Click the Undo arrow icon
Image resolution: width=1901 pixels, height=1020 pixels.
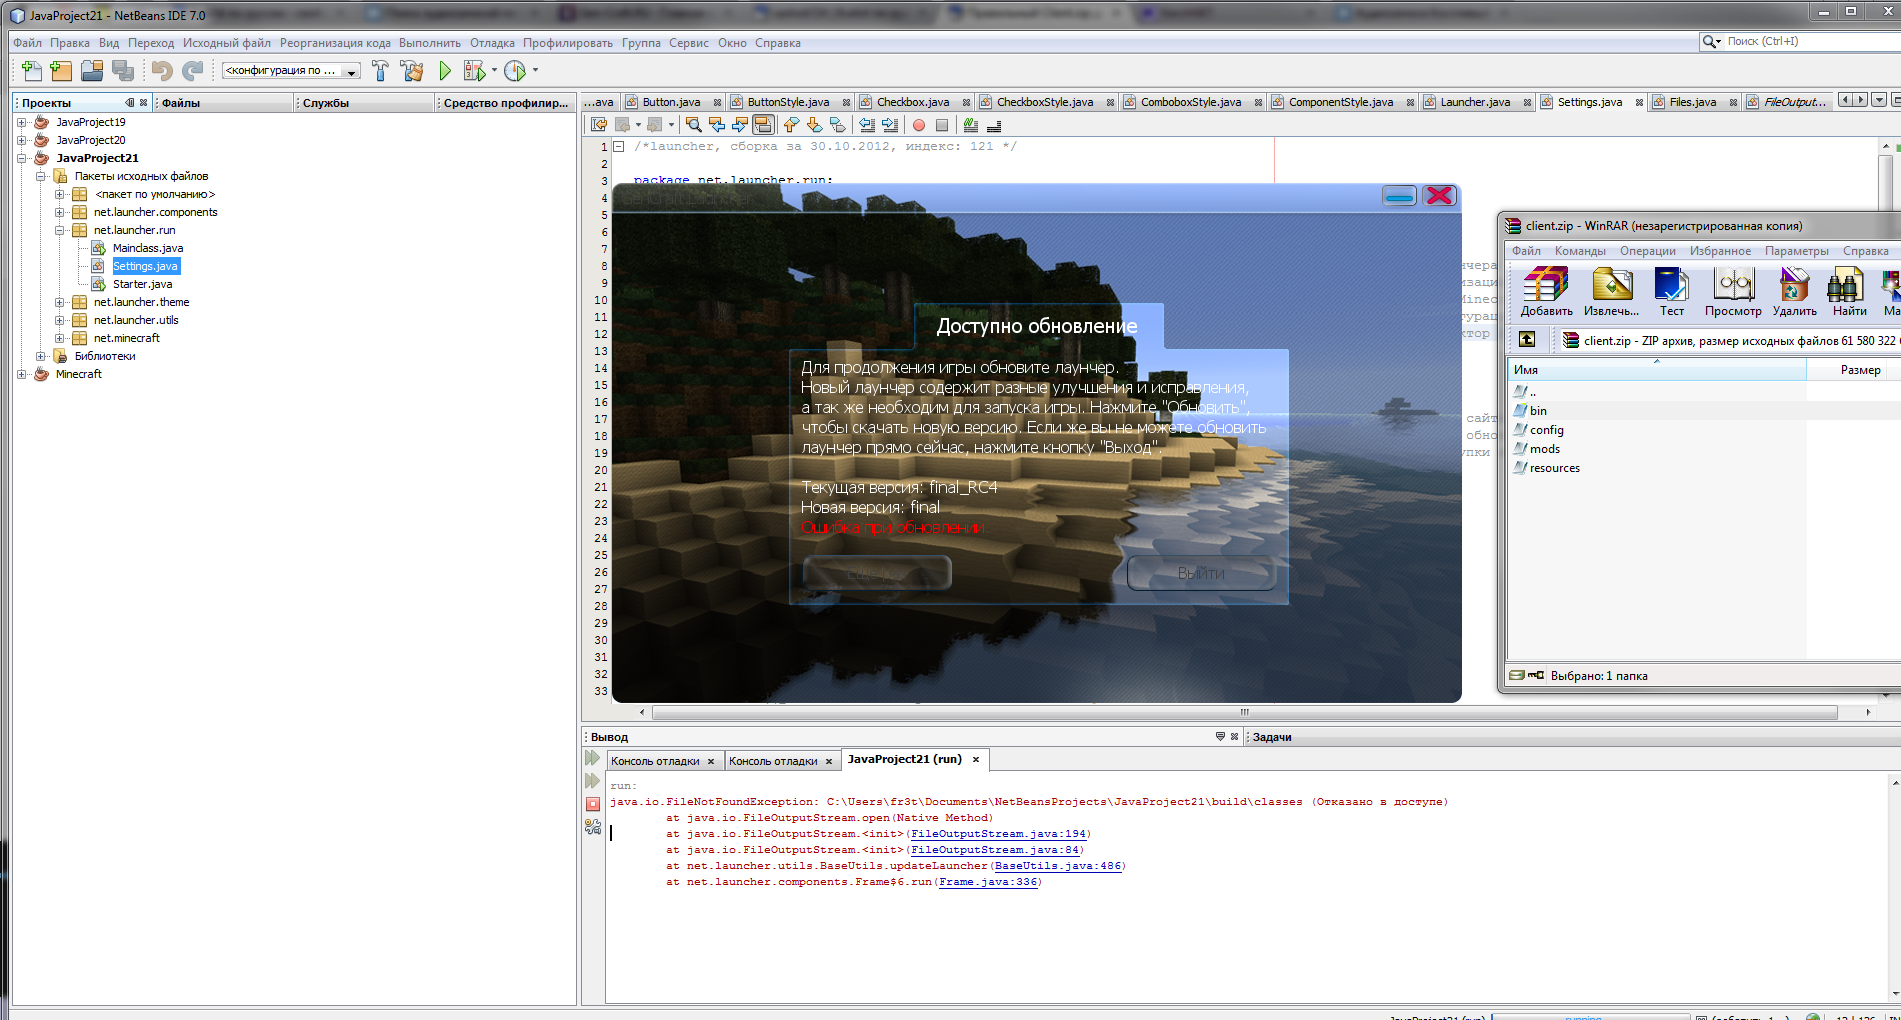[x=162, y=70]
